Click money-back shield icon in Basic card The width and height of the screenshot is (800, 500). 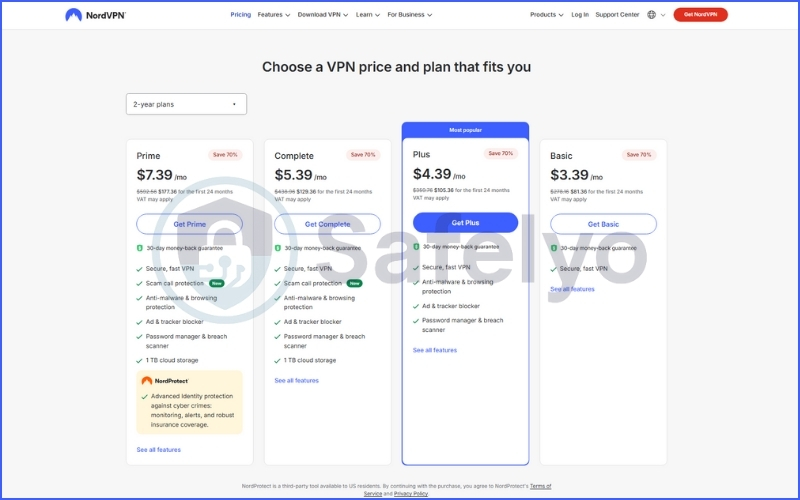[554, 248]
